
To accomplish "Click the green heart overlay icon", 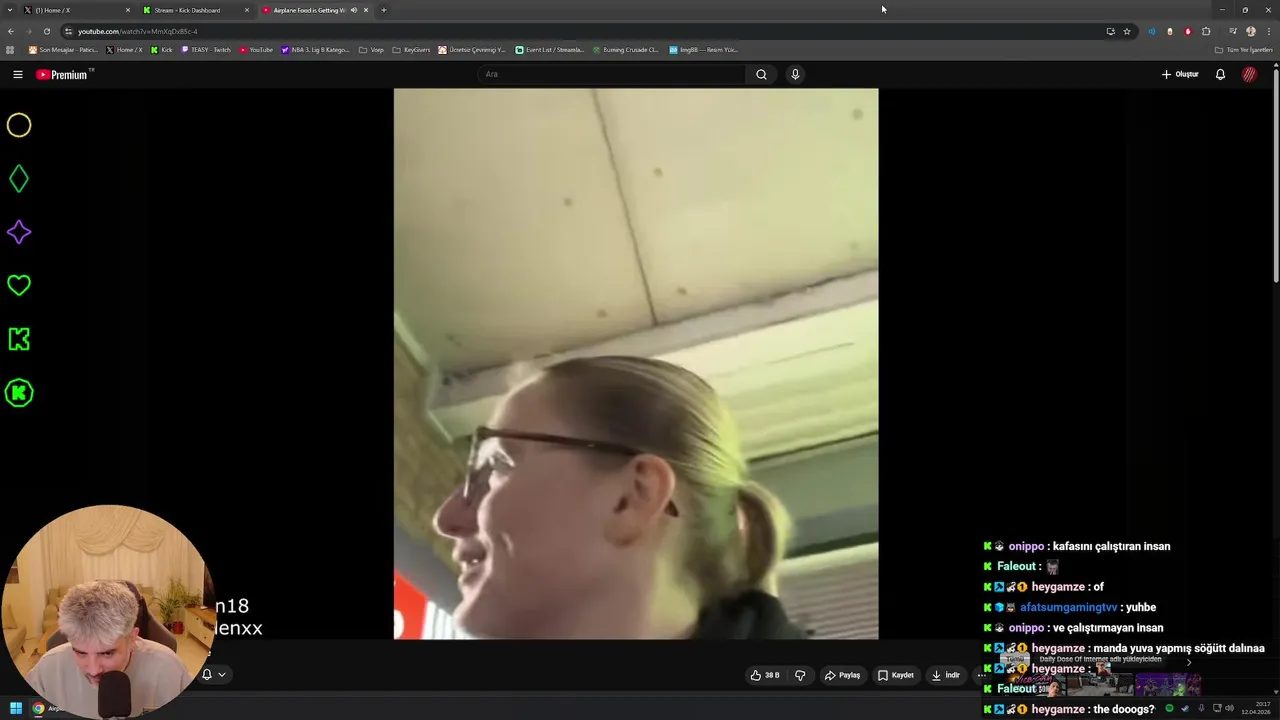I will (19, 285).
